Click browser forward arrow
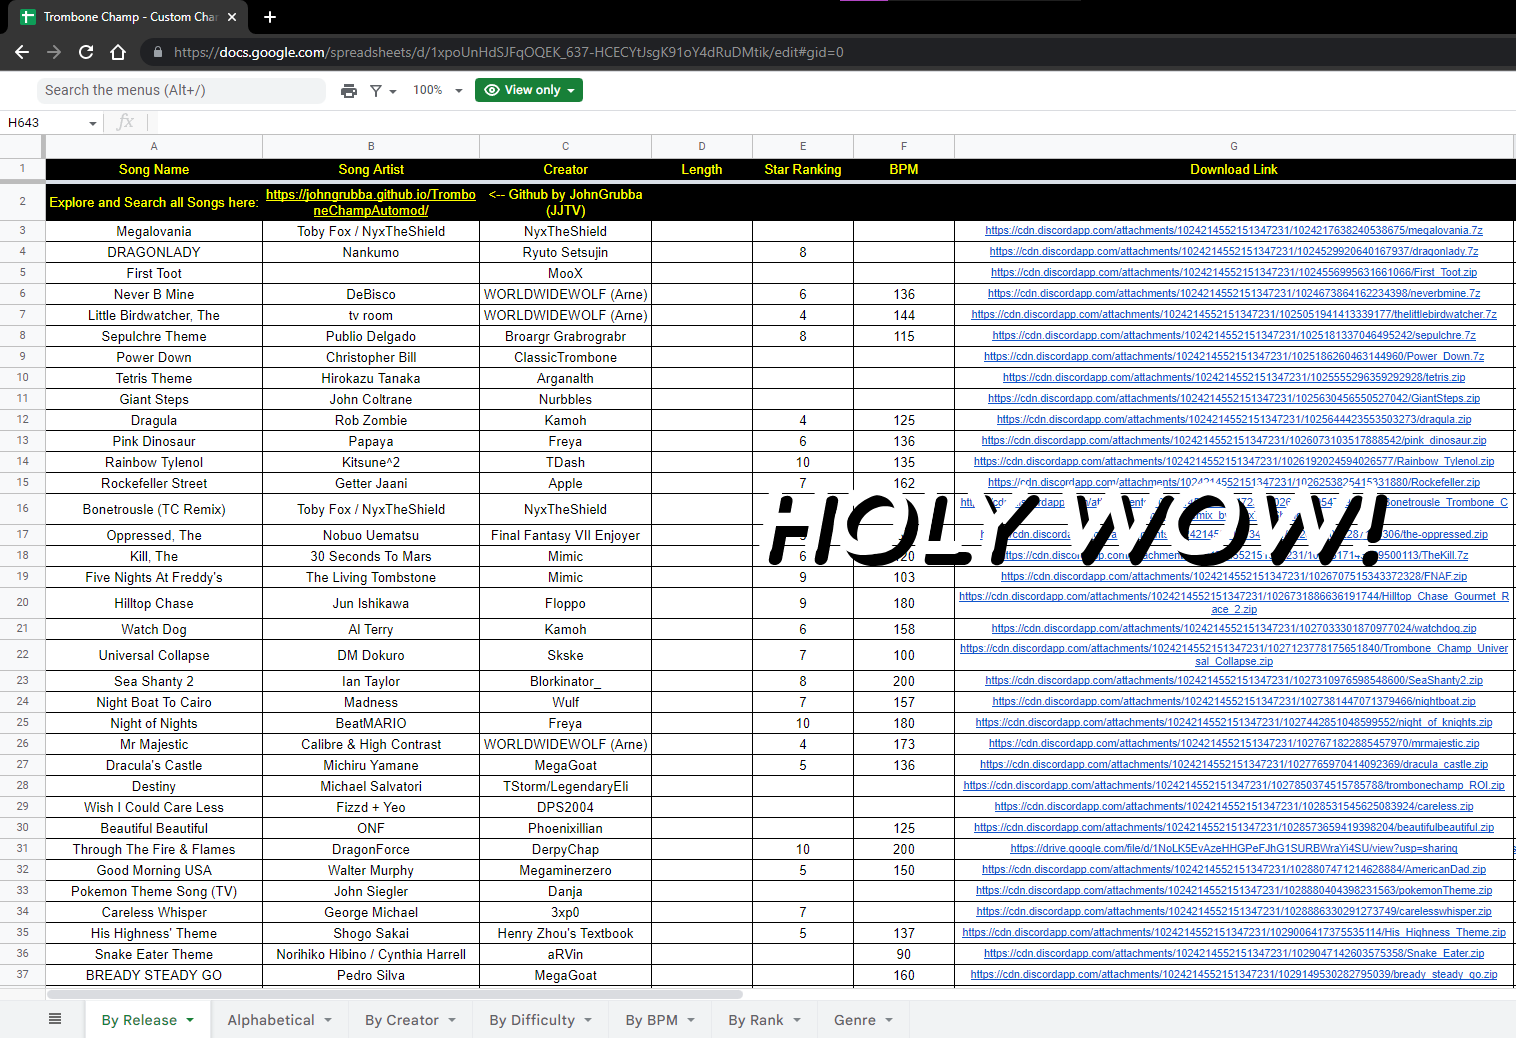The width and height of the screenshot is (1516, 1038). (x=54, y=52)
